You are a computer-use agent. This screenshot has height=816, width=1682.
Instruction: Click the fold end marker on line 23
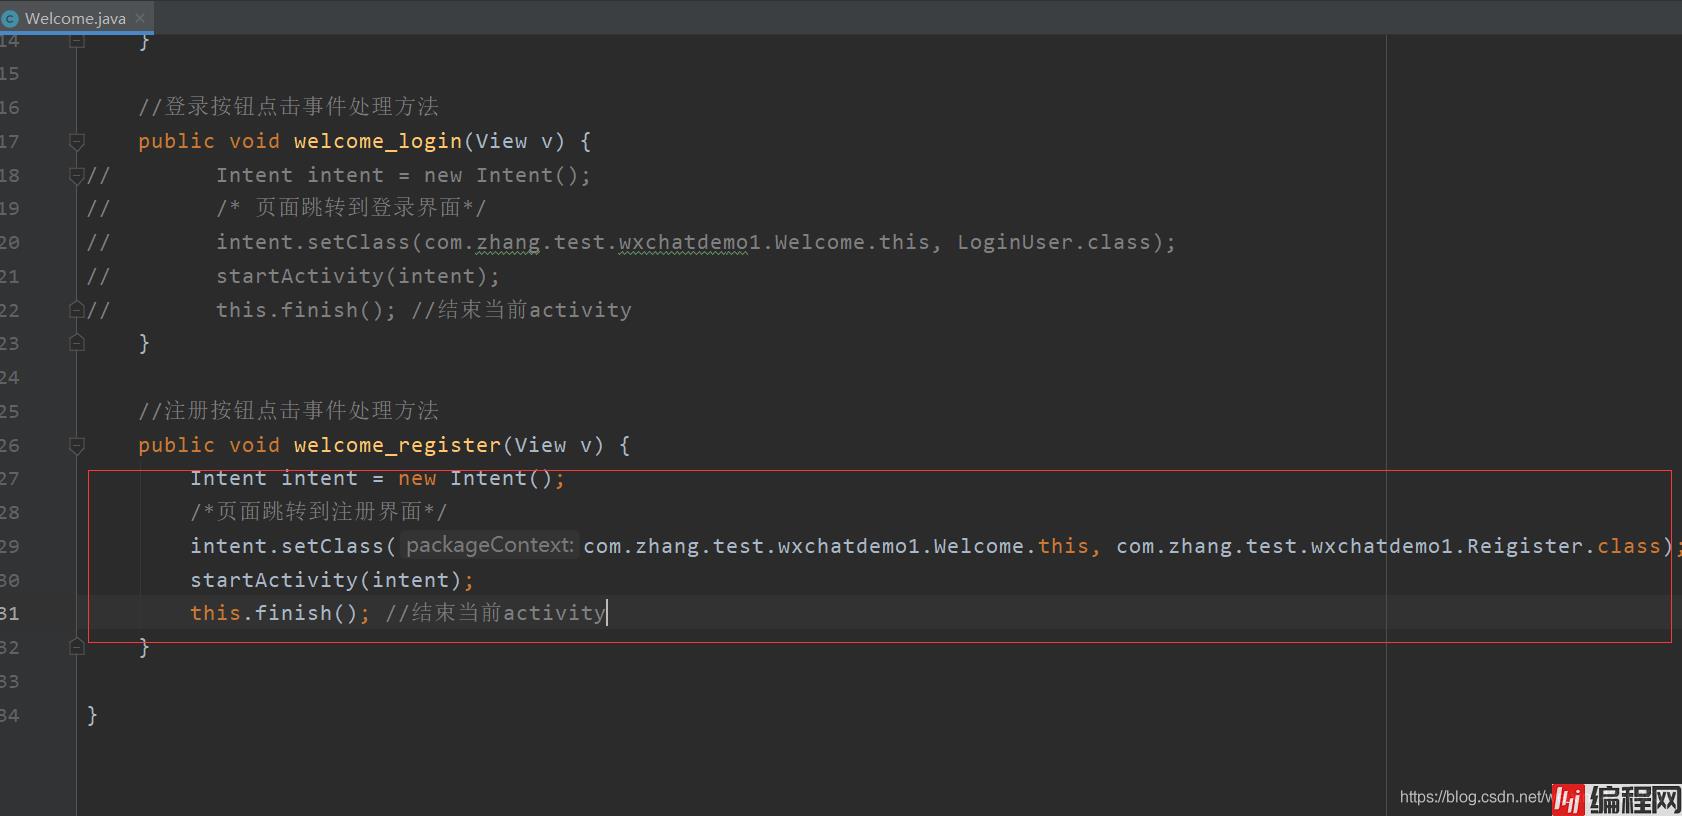(x=77, y=343)
